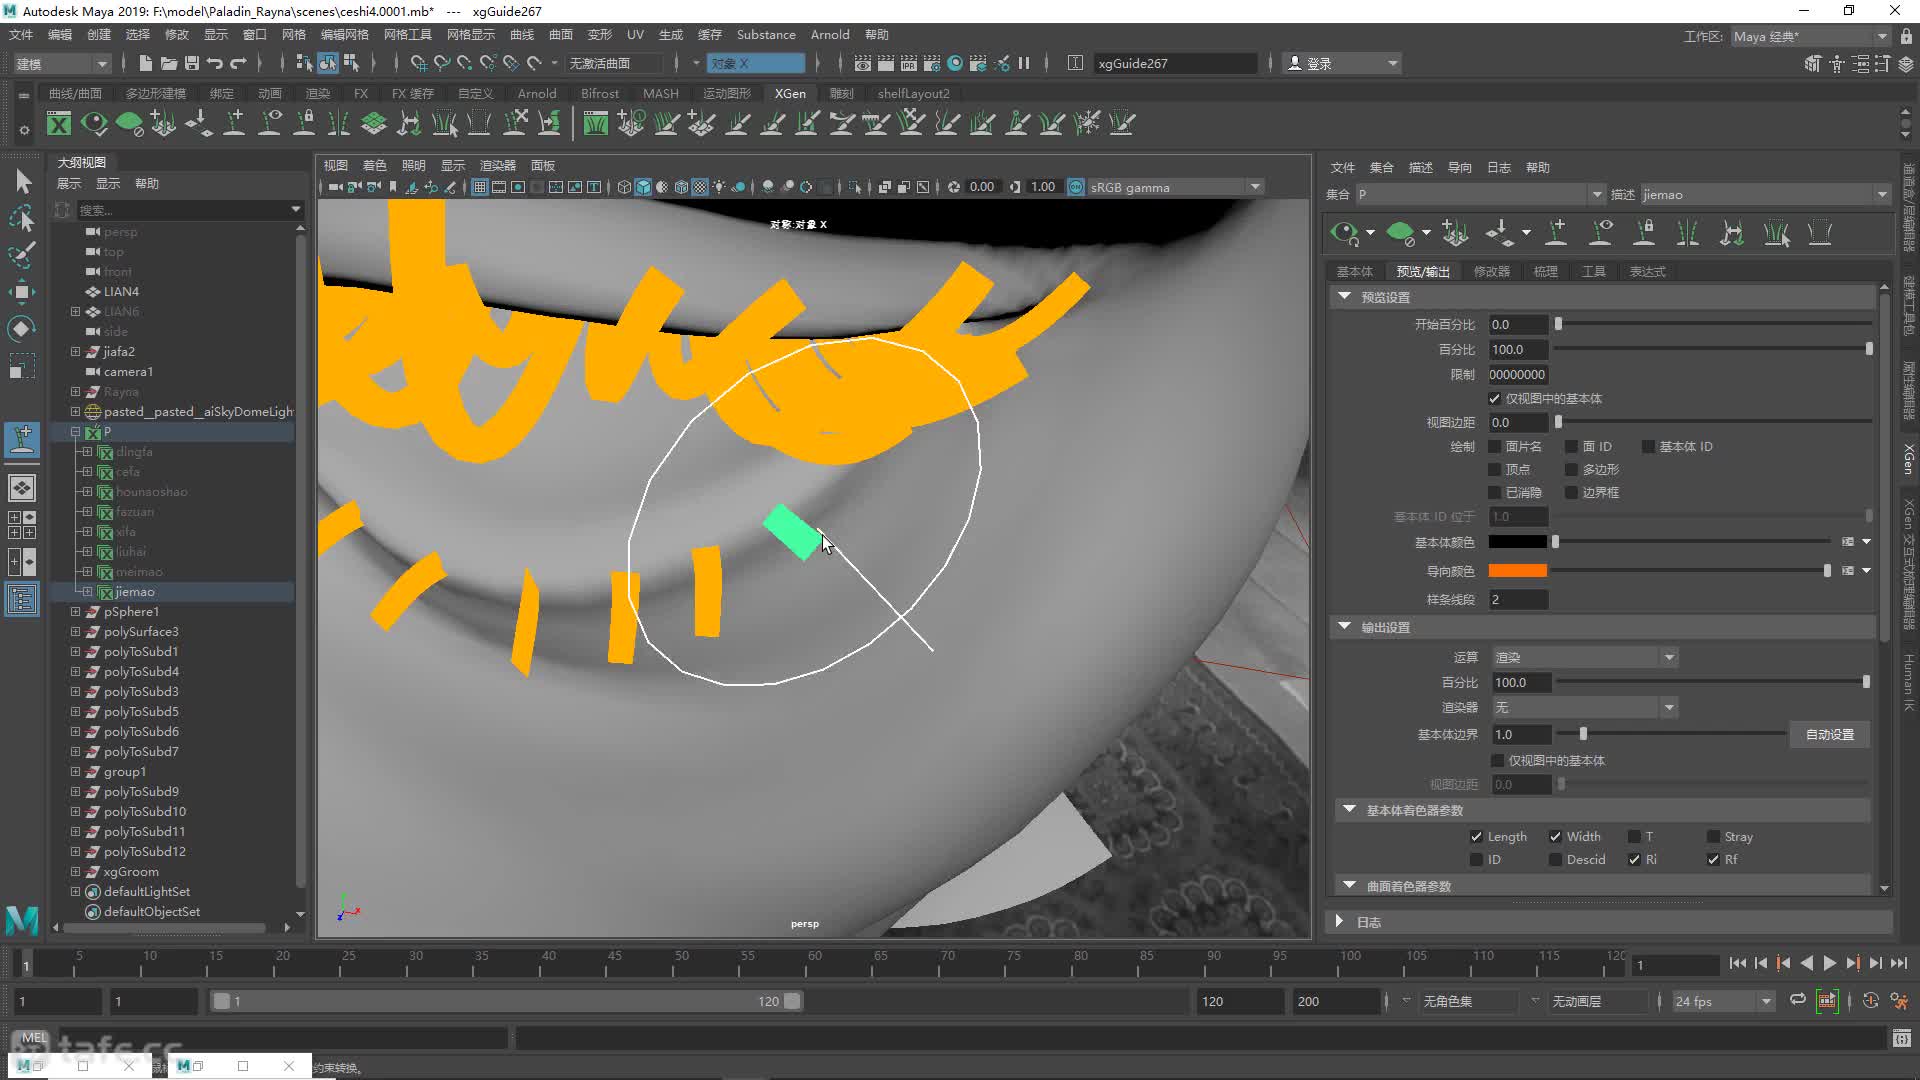Open the 基本体 tab in XGen panel
The width and height of the screenshot is (1920, 1080).
click(x=1355, y=272)
